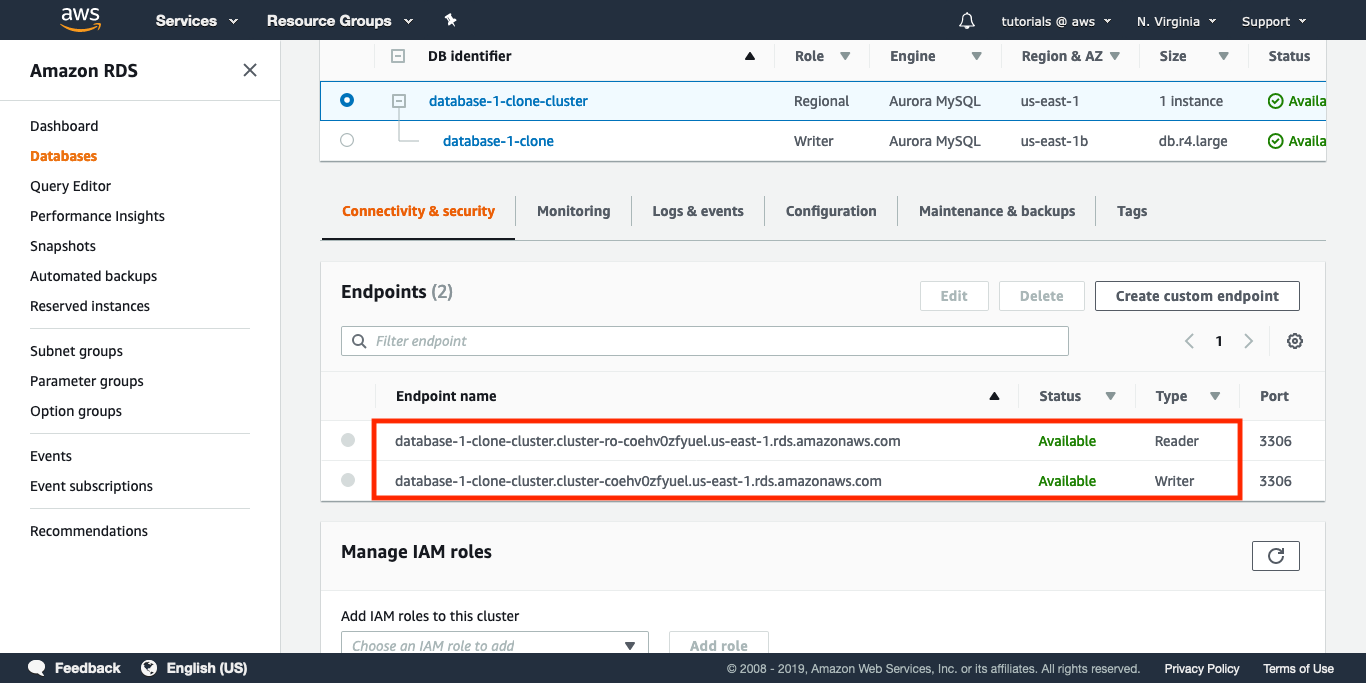Open endpoints table settings gear

(x=1295, y=341)
